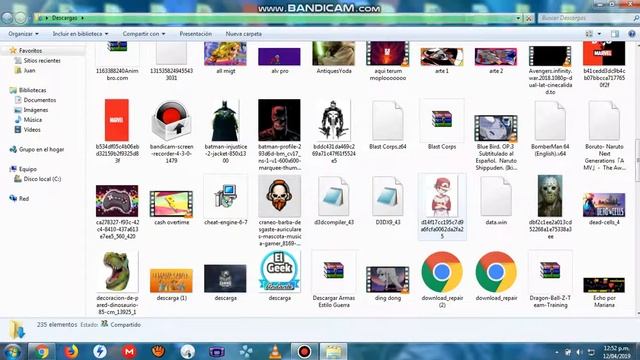
Task: Open Disco local (C:)
Action: click(38, 179)
